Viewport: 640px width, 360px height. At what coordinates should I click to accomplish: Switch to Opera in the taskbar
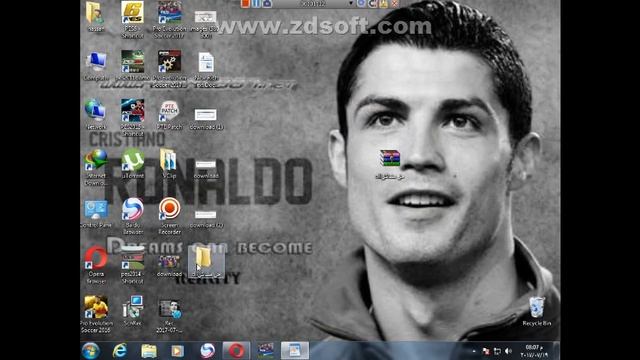pyautogui.click(x=236, y=351)
